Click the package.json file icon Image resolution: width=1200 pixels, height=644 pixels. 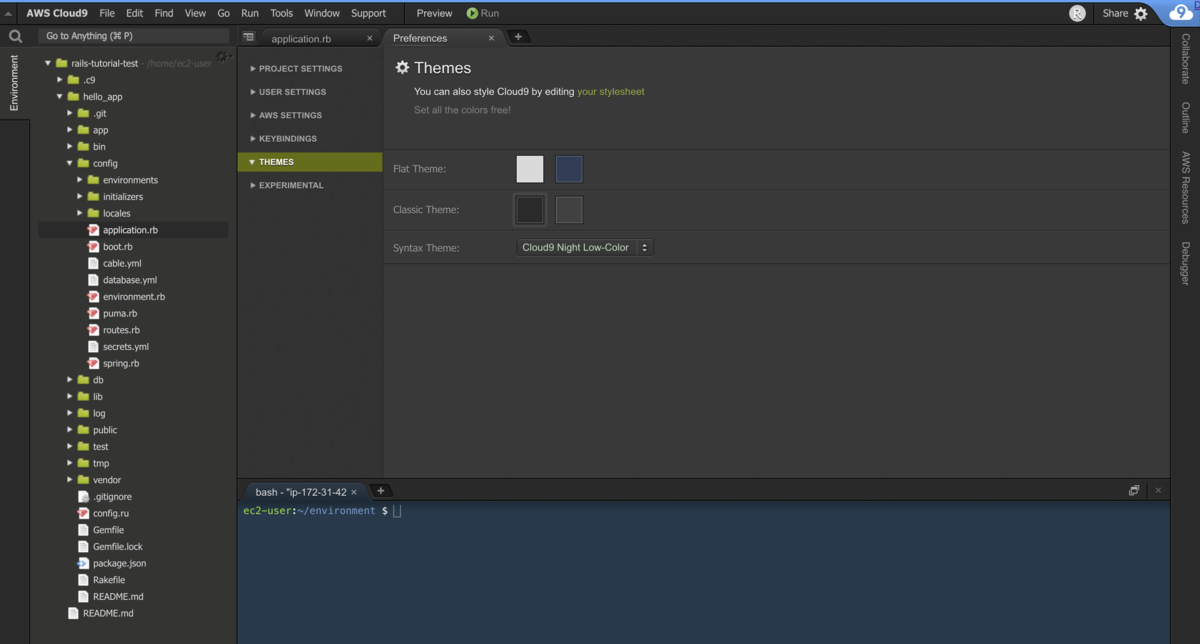click(84, 563)
